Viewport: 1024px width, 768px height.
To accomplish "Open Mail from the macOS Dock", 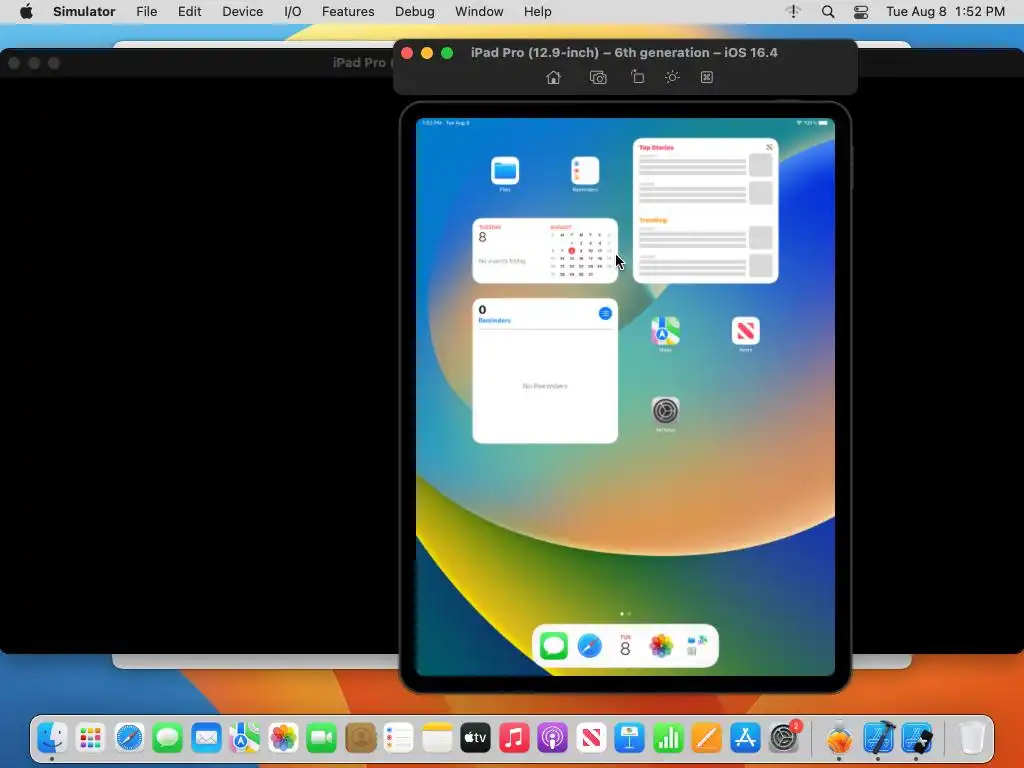I will click(206, 738).
